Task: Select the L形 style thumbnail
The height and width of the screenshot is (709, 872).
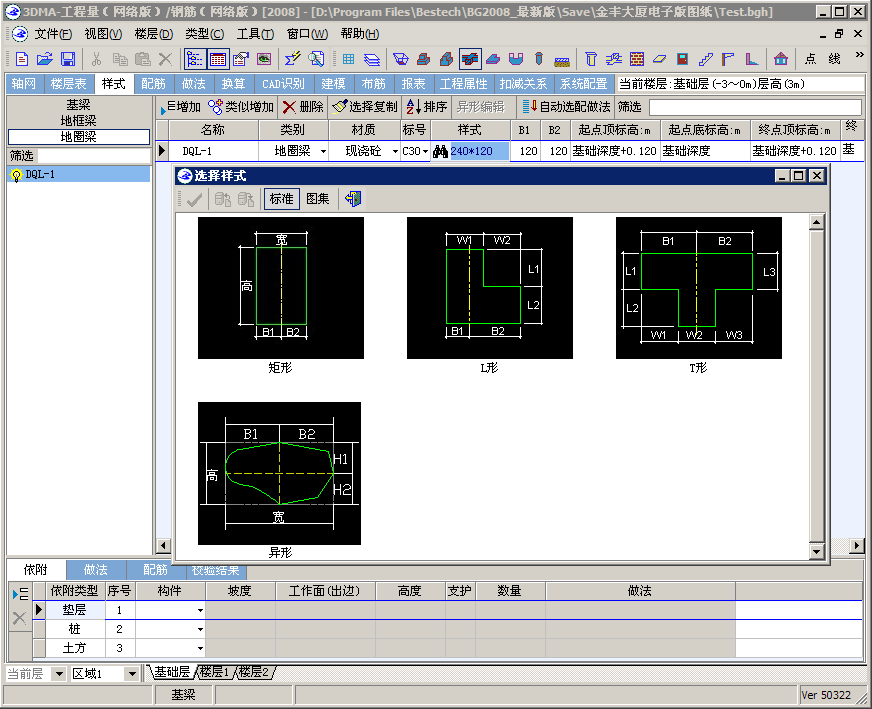Action: tap(490, 288)
